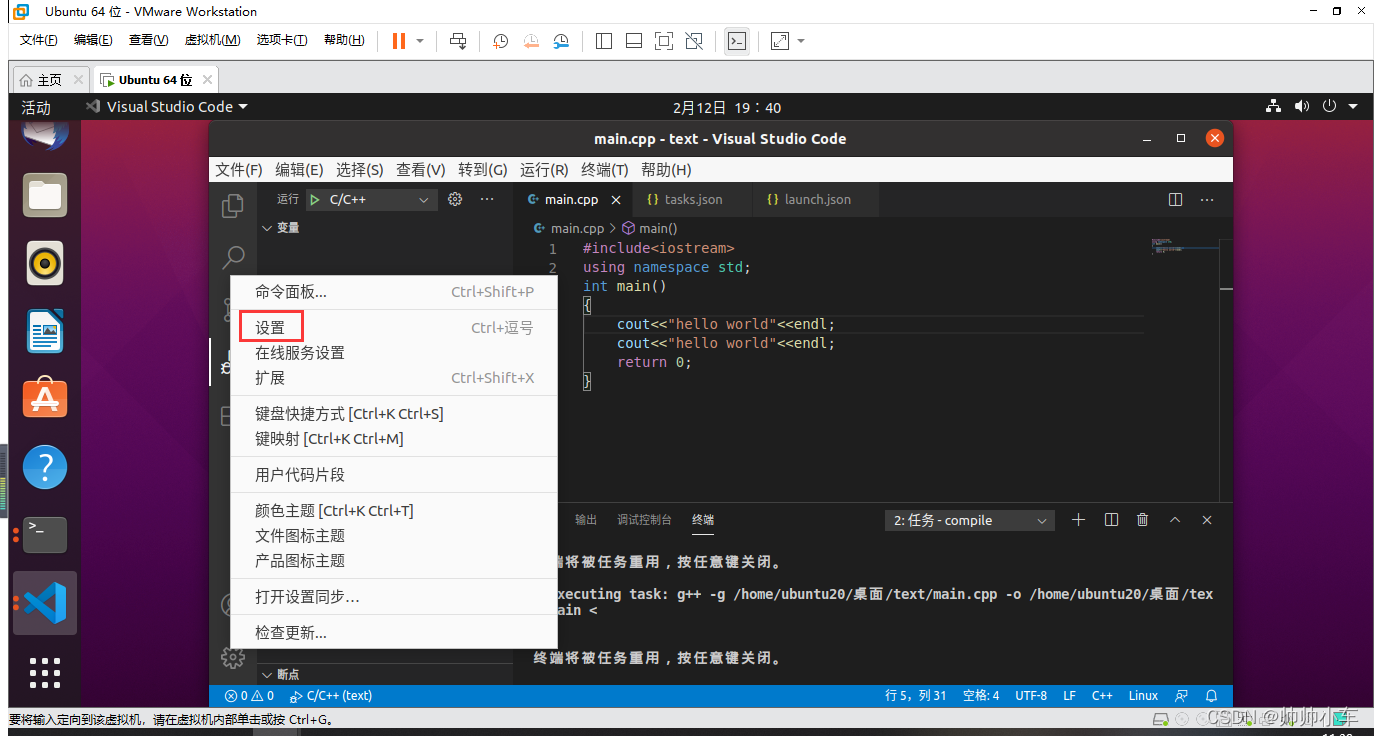Click the VS Code Manage gear icon

[x=233, y=658]
